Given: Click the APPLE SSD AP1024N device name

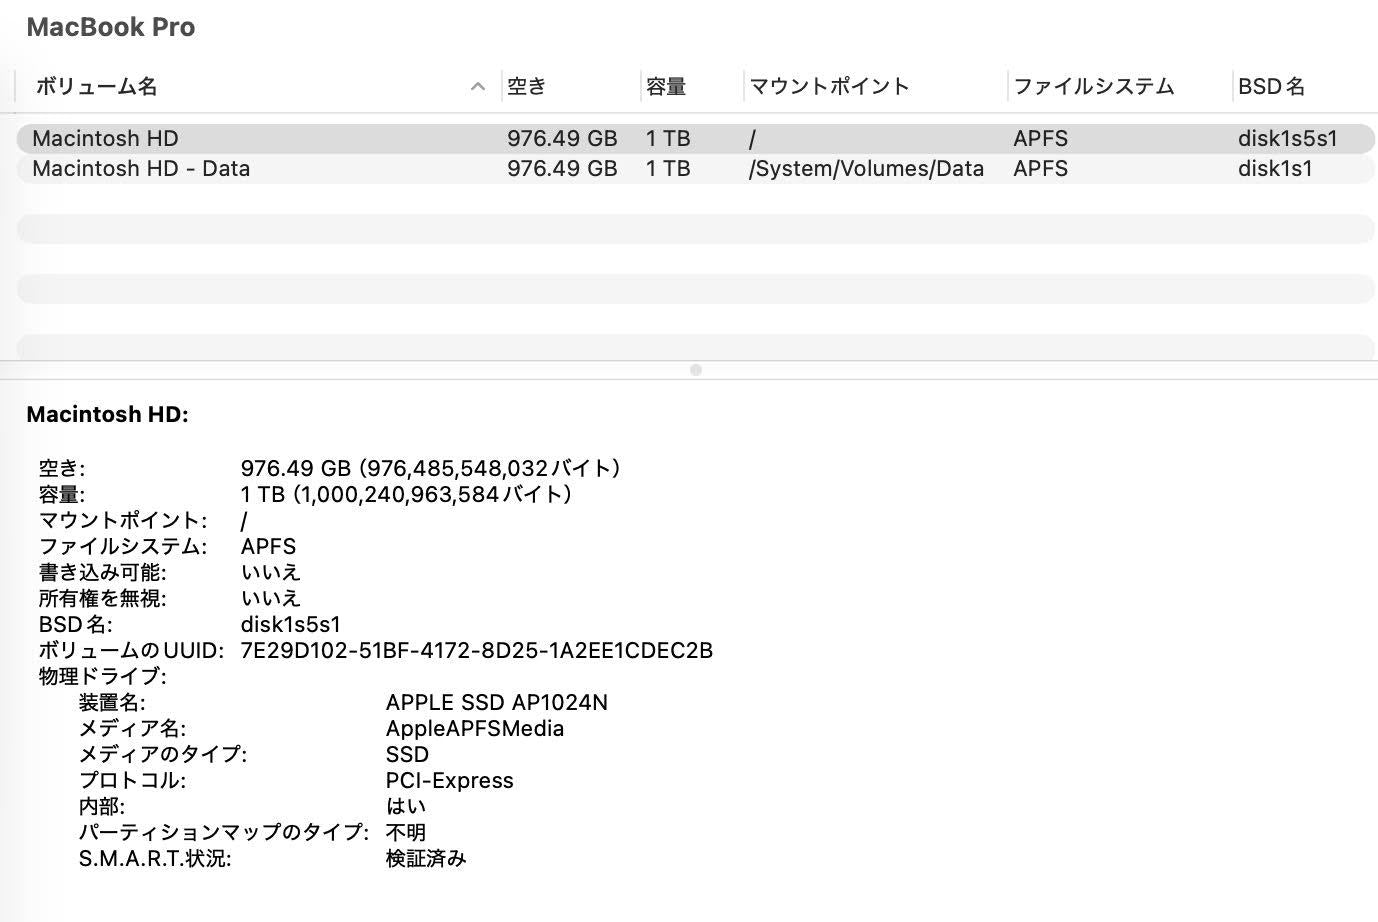Looking at the screenshot, I should 496,702.
